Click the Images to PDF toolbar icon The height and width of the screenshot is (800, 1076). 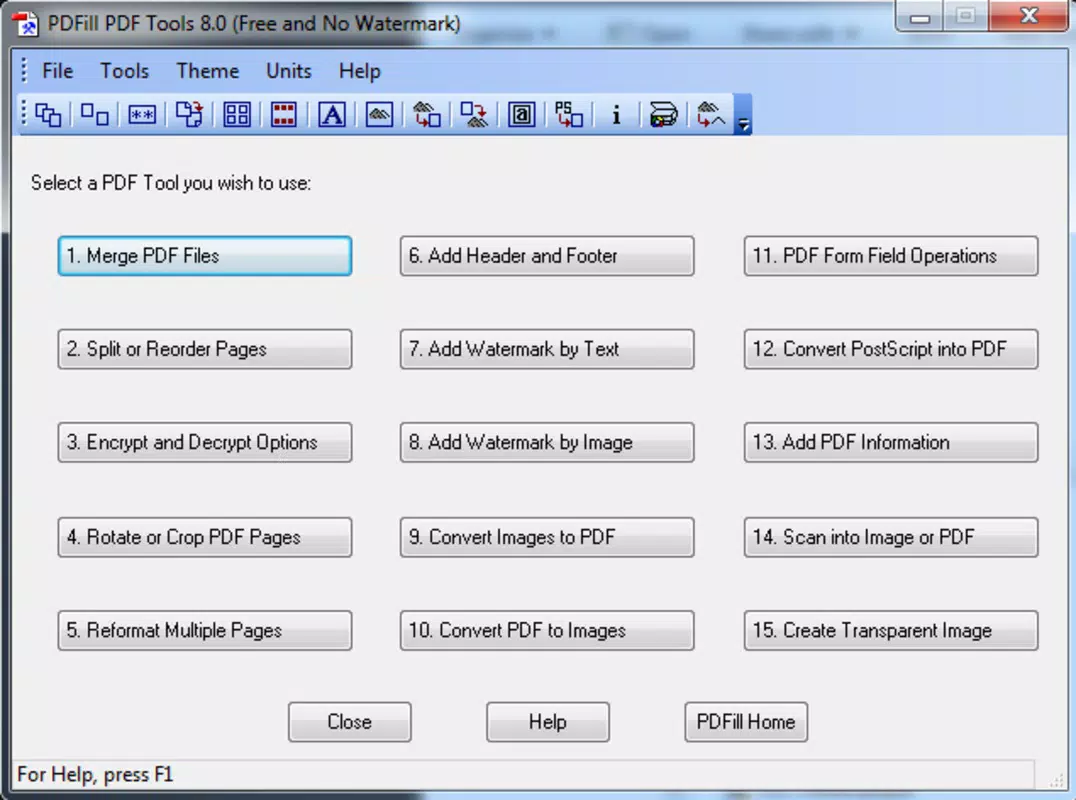pyautogui.click(x=427, y=115)
